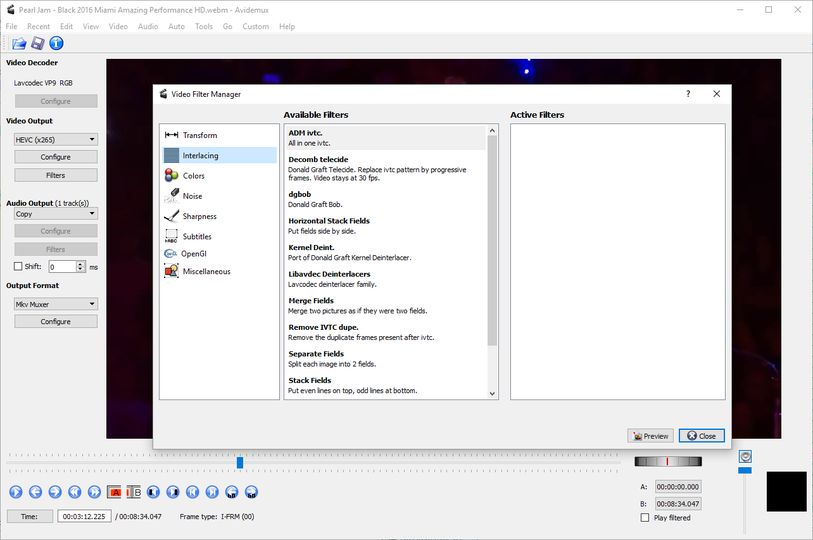Tick the Play filtered checkbox
813x540 pixels.
coord(645,517)
